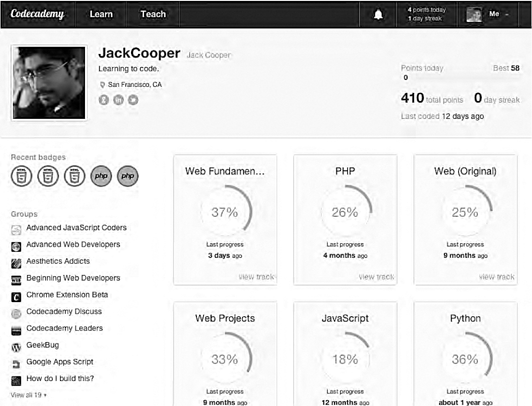Click the JackCooper profile photo
The width and height of the screenshot is (532, 406).
point(49,83)
